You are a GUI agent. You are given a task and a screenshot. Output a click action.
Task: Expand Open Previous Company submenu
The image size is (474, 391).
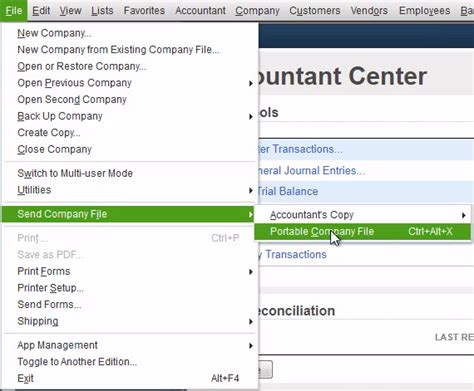(129, 83)
